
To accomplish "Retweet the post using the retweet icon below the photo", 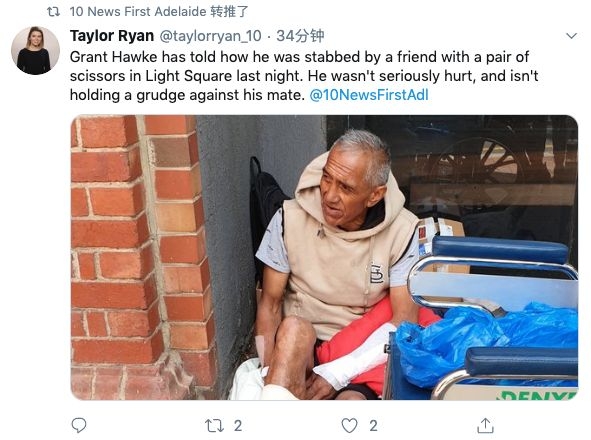I will click(214, 426).
